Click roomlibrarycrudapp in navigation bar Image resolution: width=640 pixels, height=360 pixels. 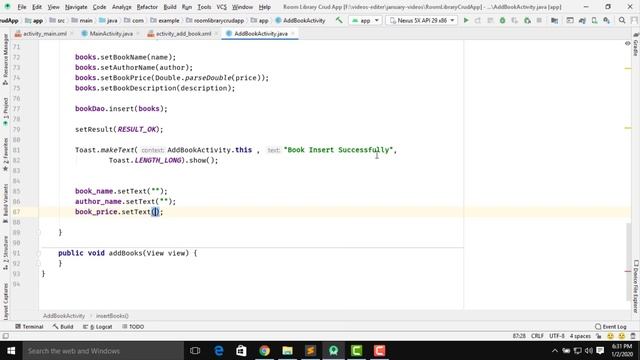[215, 20]
